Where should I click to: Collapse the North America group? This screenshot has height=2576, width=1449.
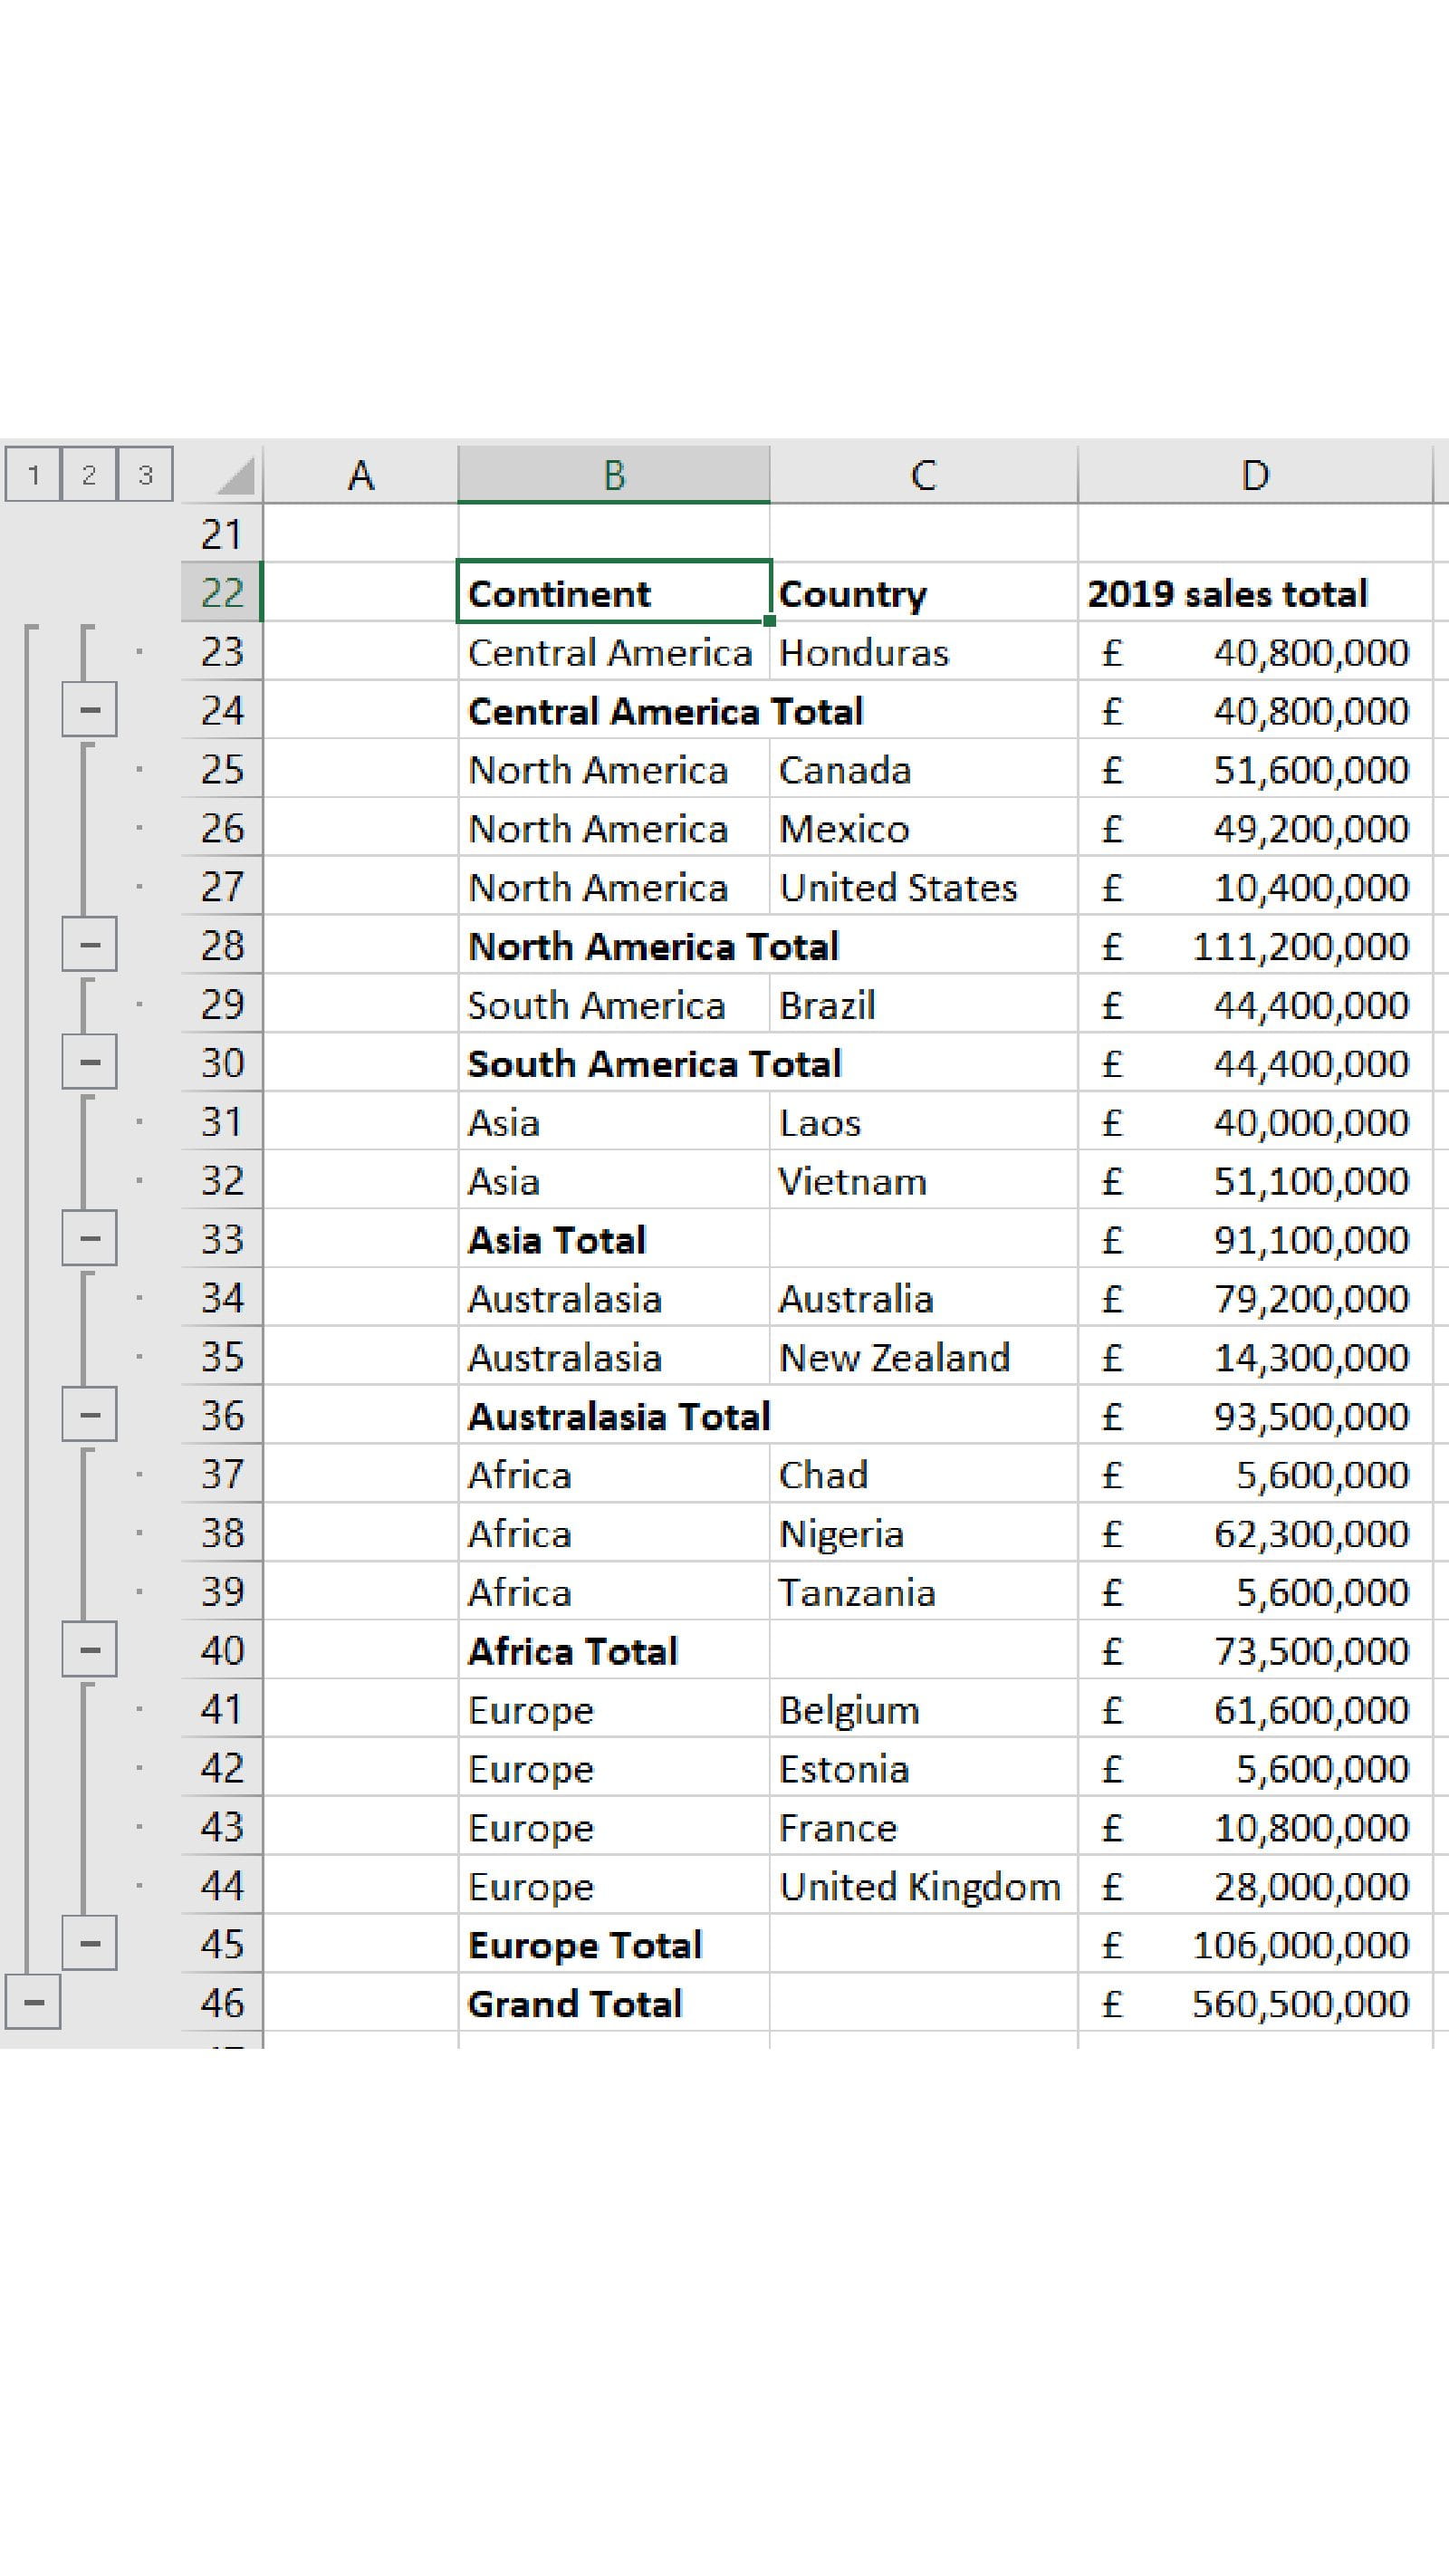[x=89, y=945]
